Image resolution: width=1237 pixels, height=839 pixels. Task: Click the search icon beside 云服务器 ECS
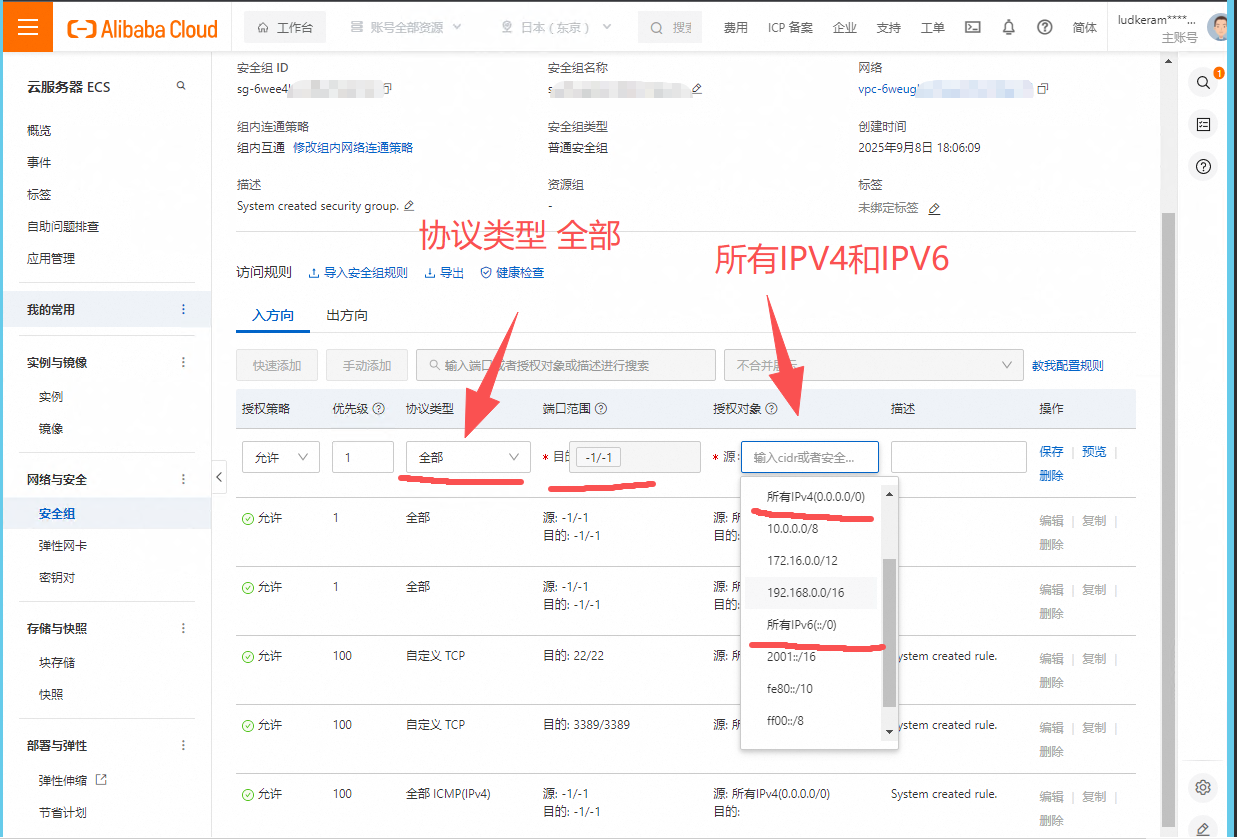(181, 86)
